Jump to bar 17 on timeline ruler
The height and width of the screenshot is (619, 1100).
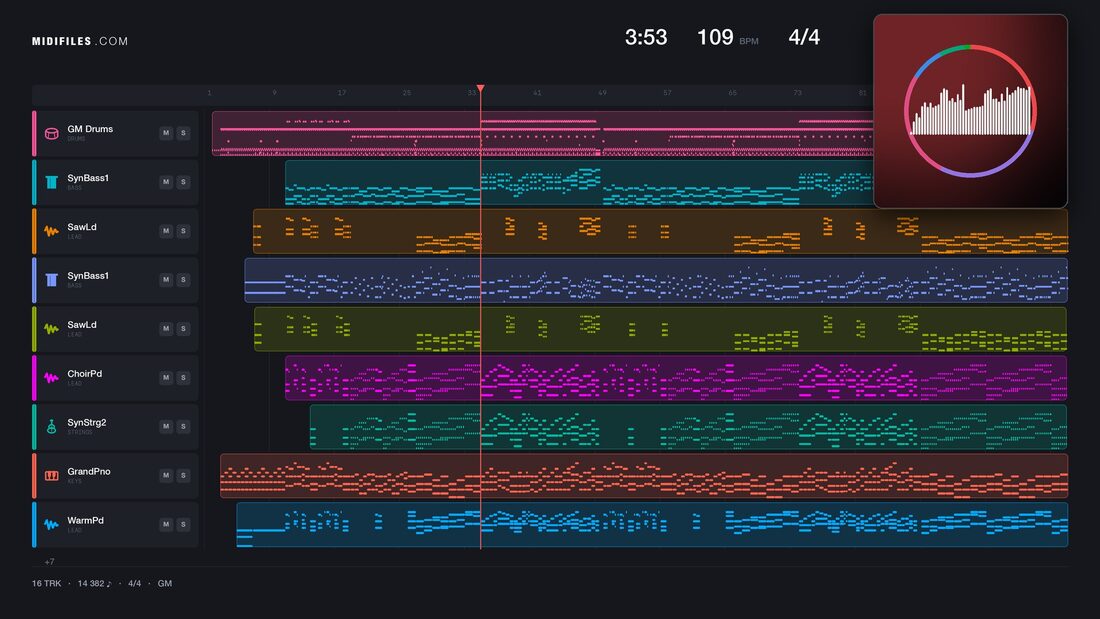[x=342, y=93]
